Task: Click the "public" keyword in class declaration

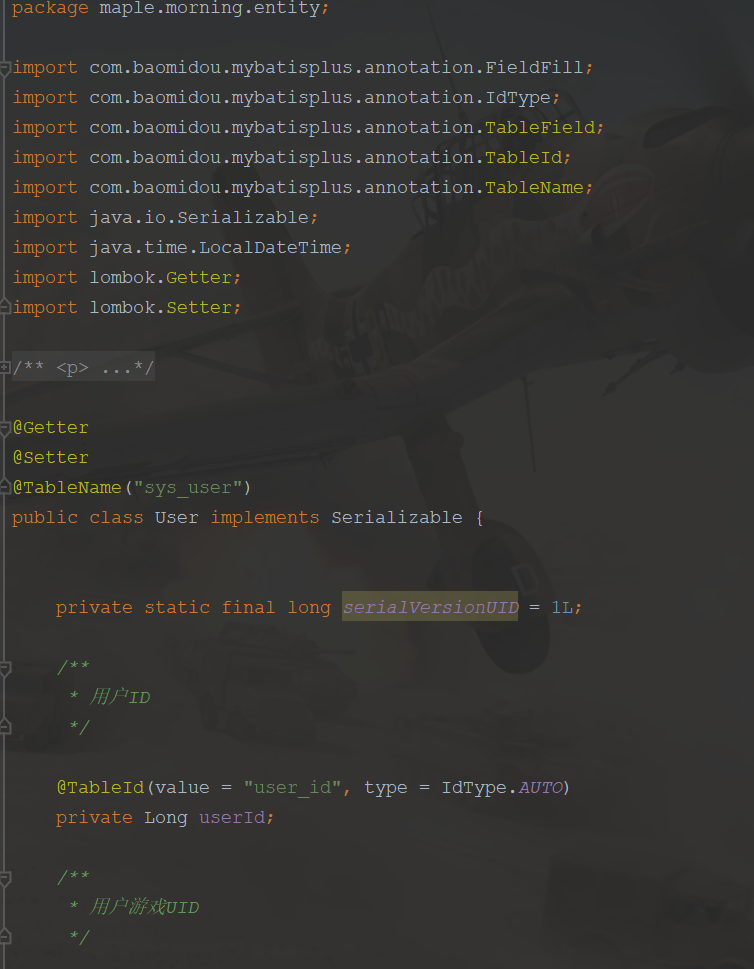Action: [45, 518]
